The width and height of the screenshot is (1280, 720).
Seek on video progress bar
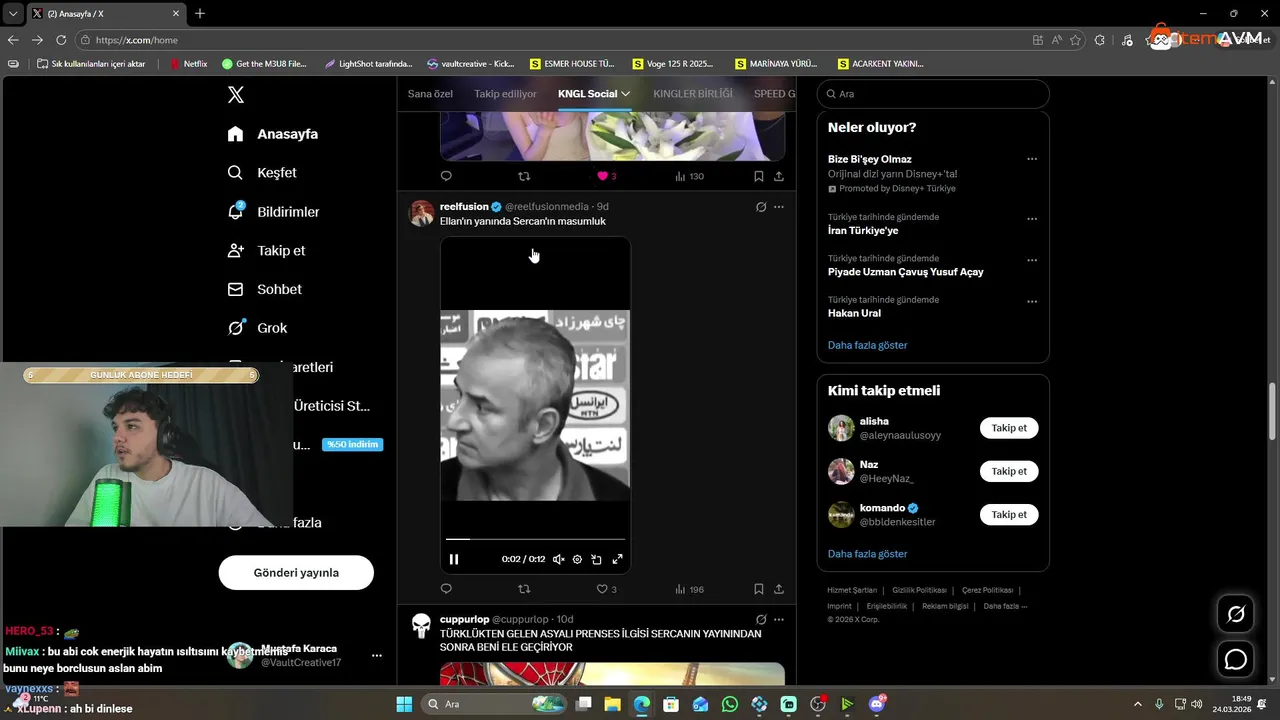535,540
